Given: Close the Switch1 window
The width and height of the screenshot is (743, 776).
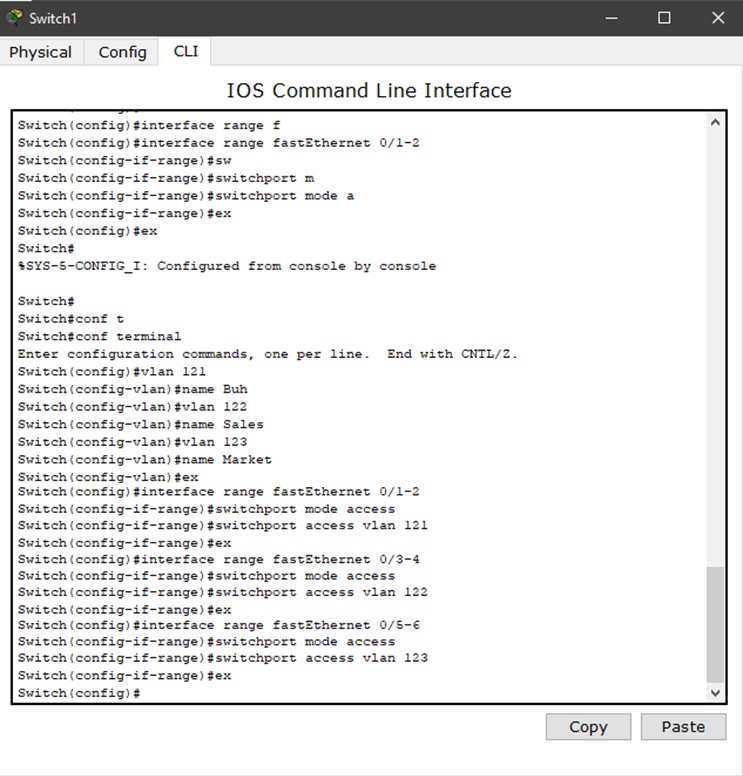Looking at the screenshot, I should (718, 18).
